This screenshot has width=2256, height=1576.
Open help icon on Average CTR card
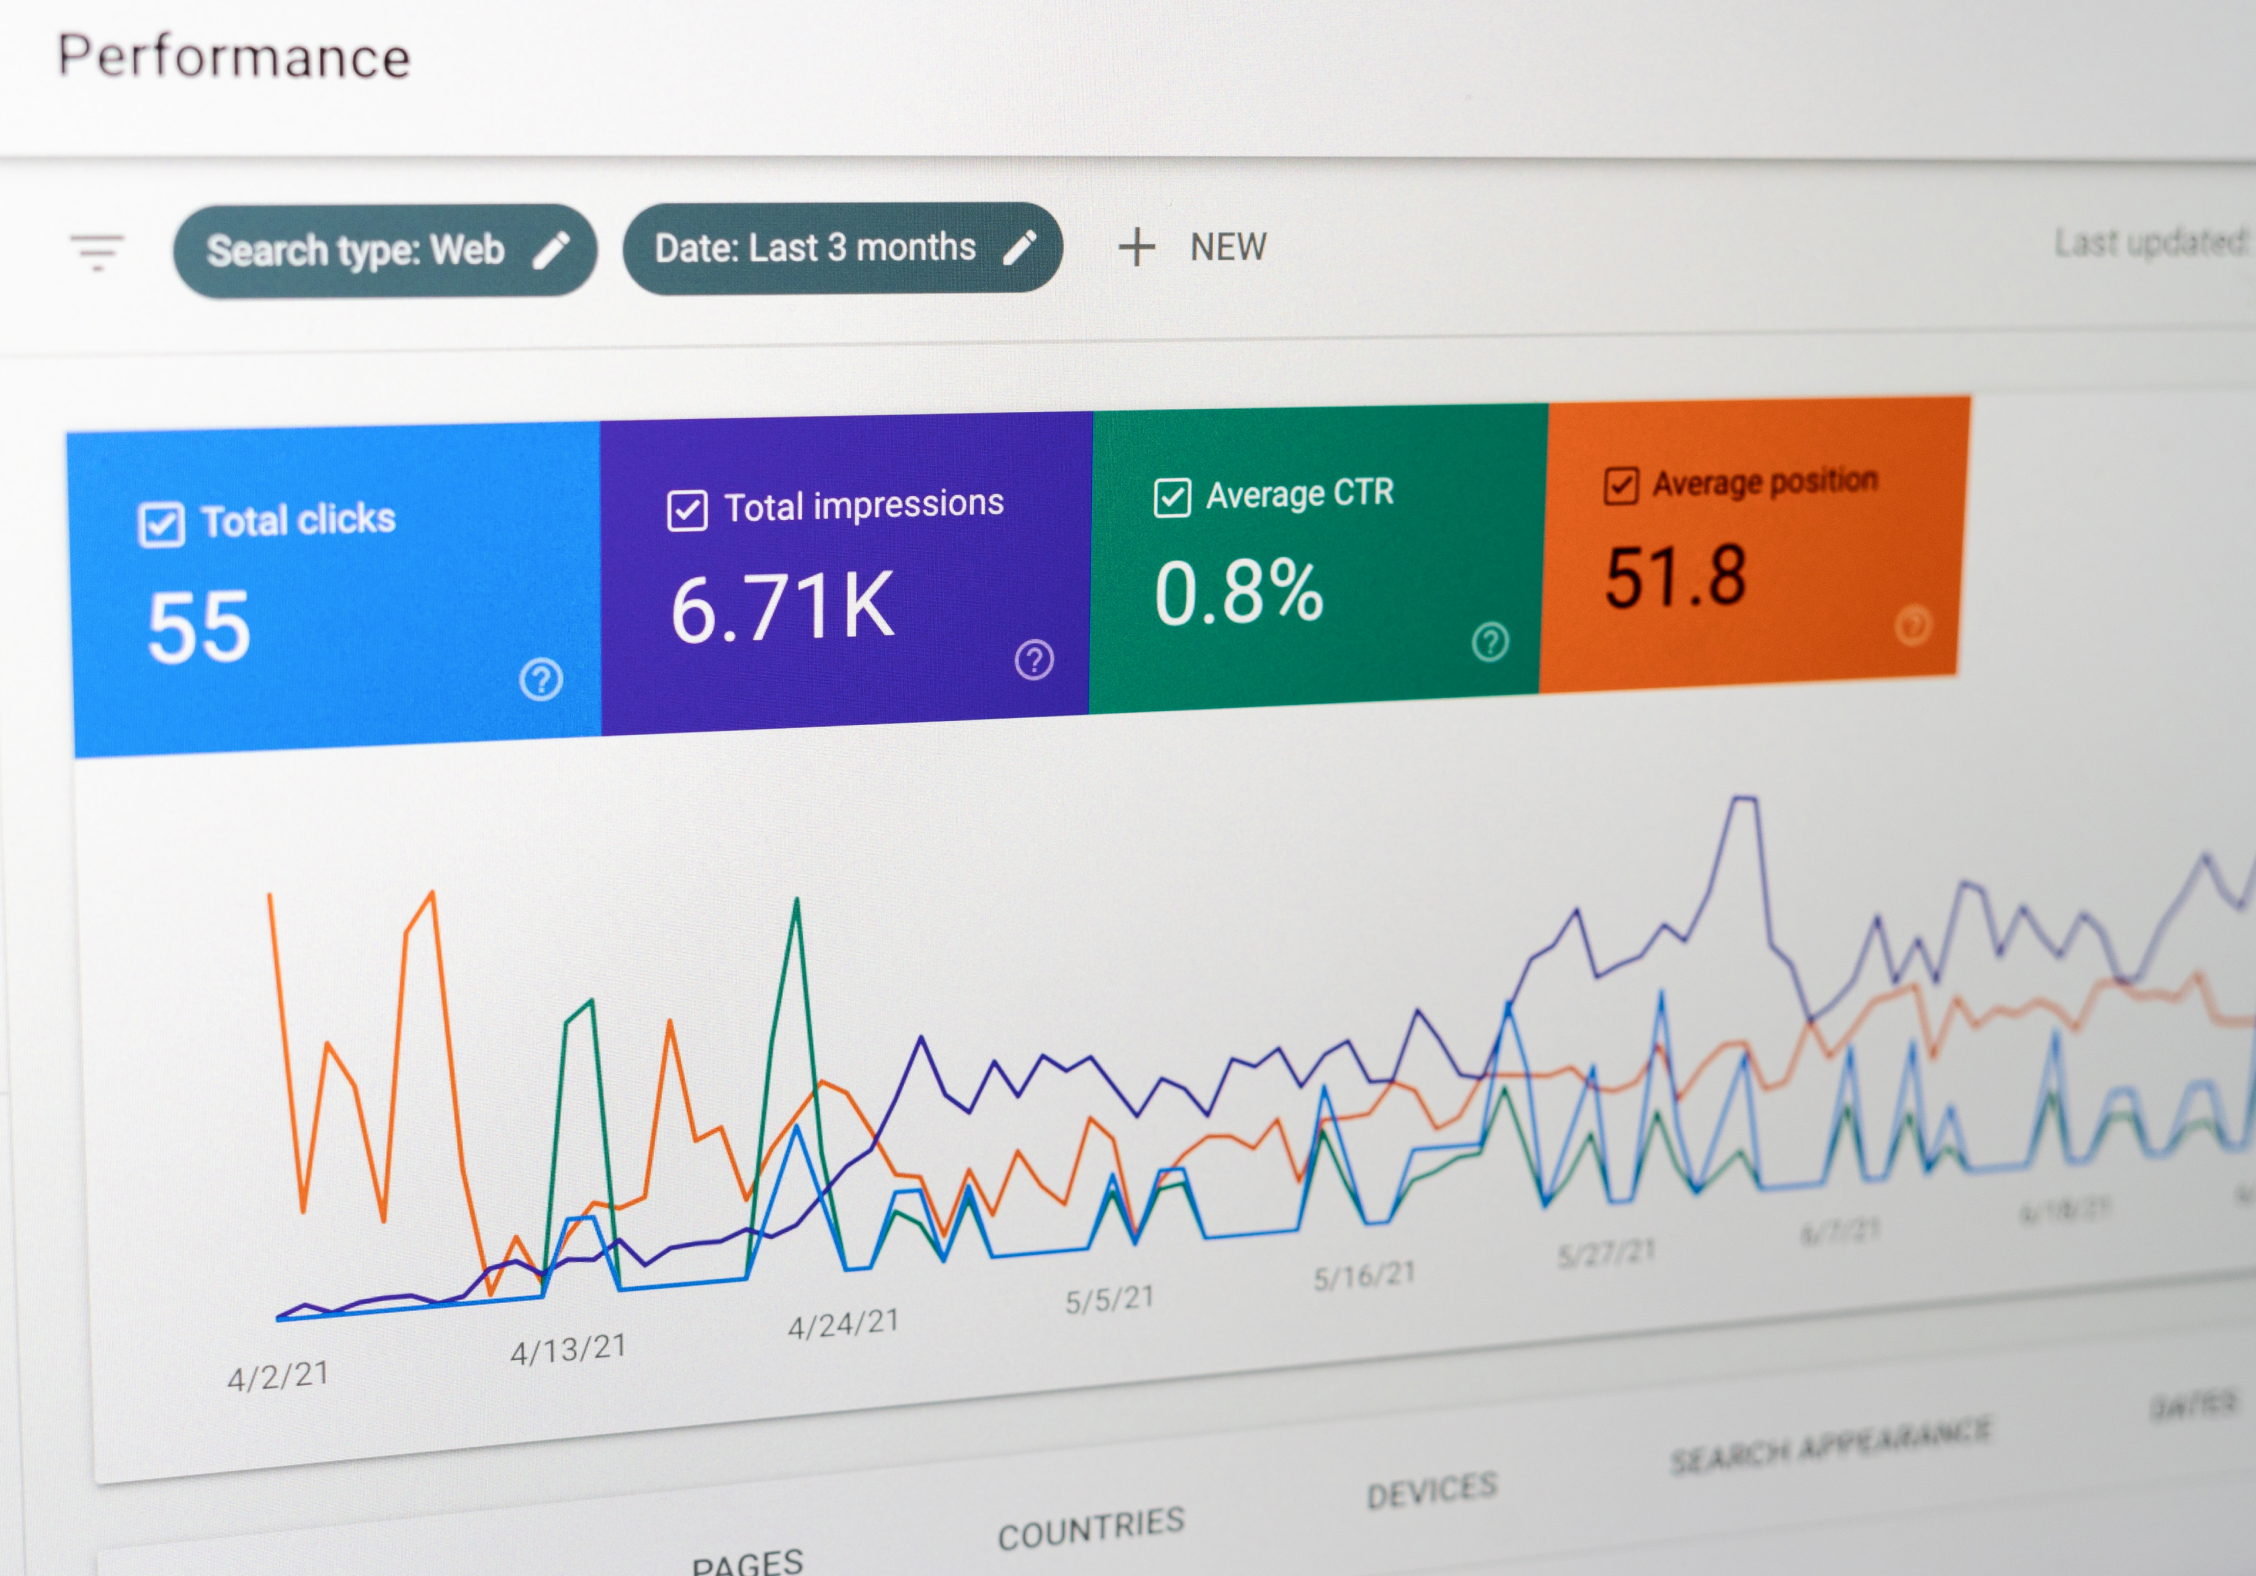[x=1490, y=642]
